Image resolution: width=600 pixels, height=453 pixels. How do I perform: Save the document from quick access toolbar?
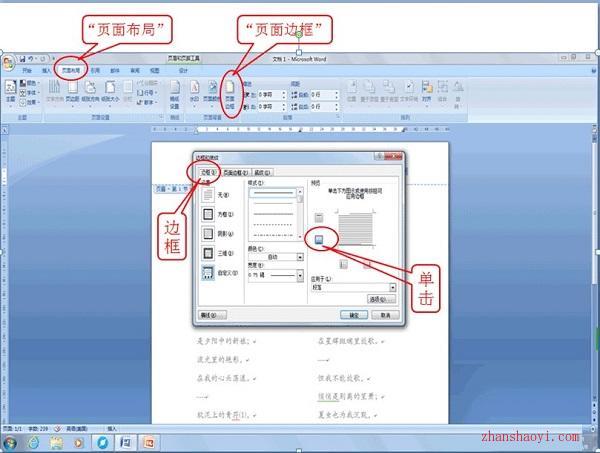click(22, 59)
